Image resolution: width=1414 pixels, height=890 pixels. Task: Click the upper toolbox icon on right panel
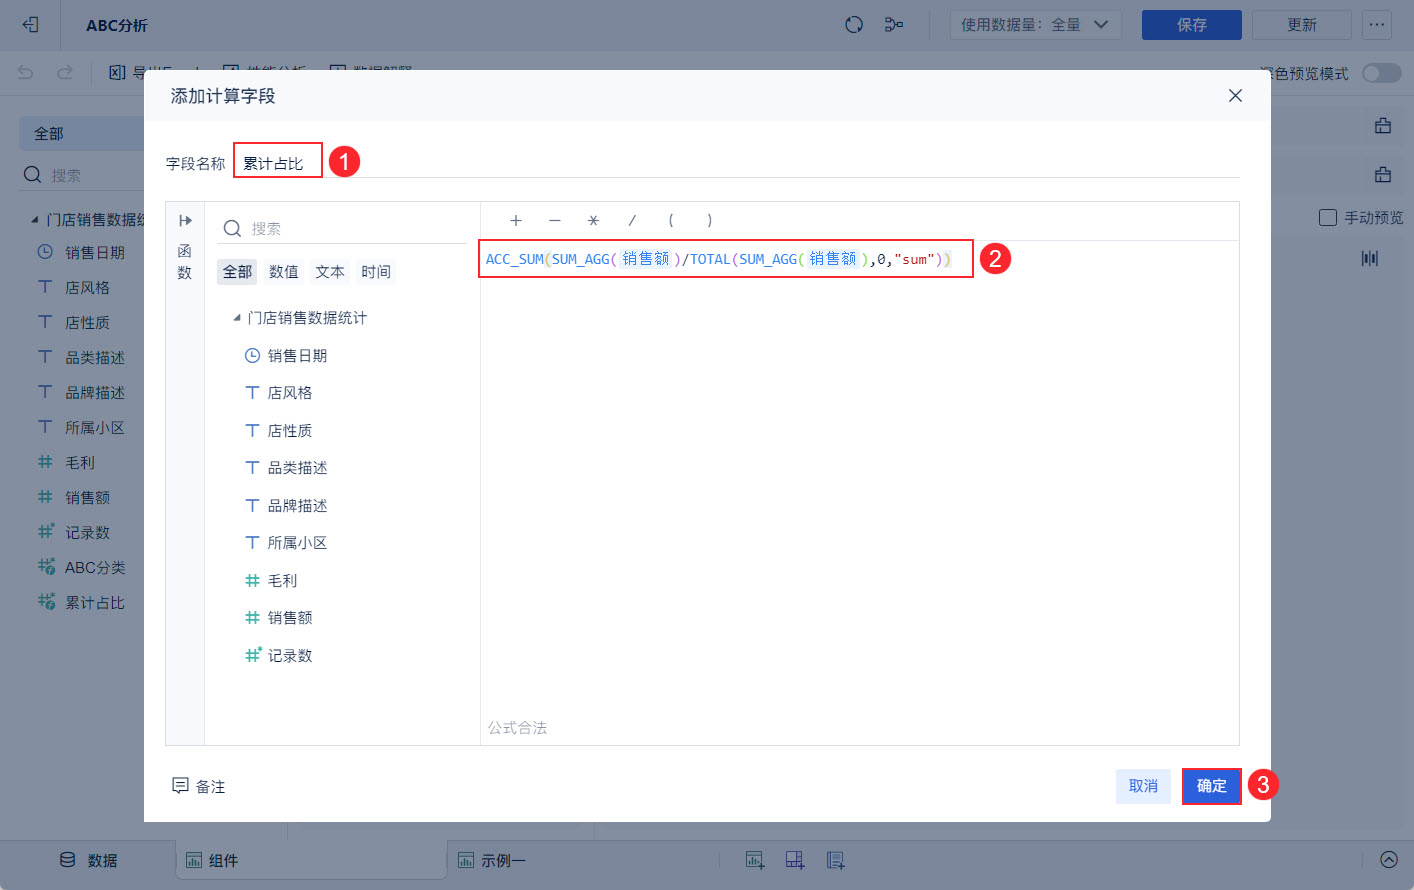coord(1383,126)
